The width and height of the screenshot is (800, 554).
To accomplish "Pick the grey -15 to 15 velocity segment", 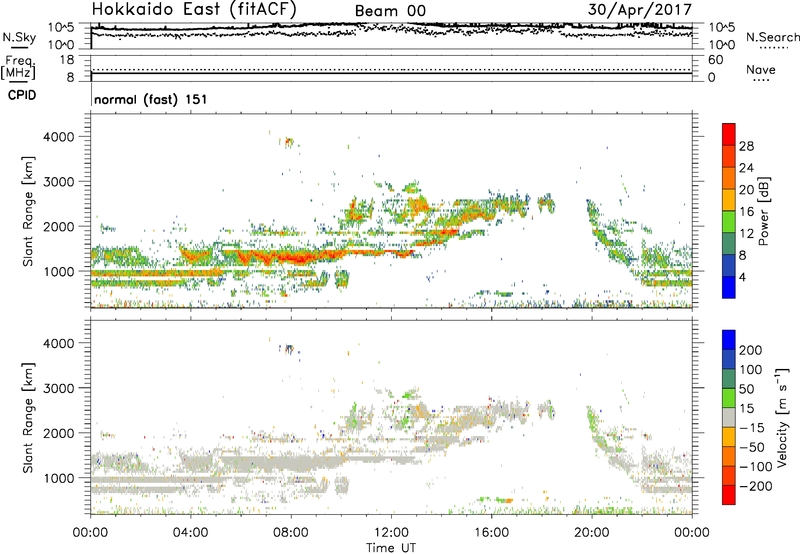I will pos(729,418).
